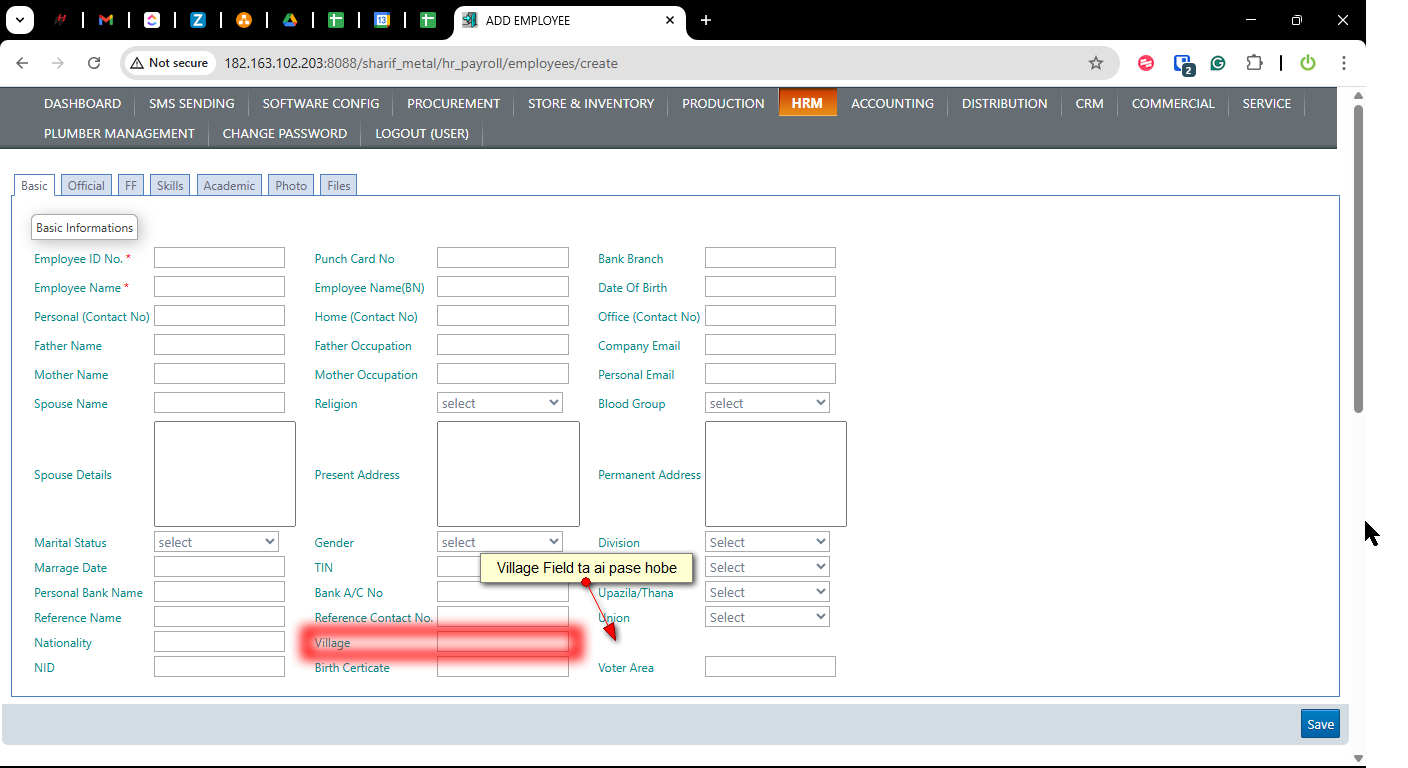Open the Extensions puzzle menu
Viewport: 1408px width, 768px height.
pos(1254,63)
